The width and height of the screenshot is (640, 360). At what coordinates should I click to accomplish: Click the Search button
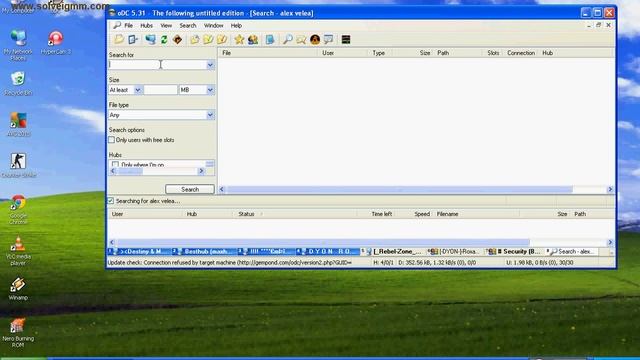tap(190, 189)
